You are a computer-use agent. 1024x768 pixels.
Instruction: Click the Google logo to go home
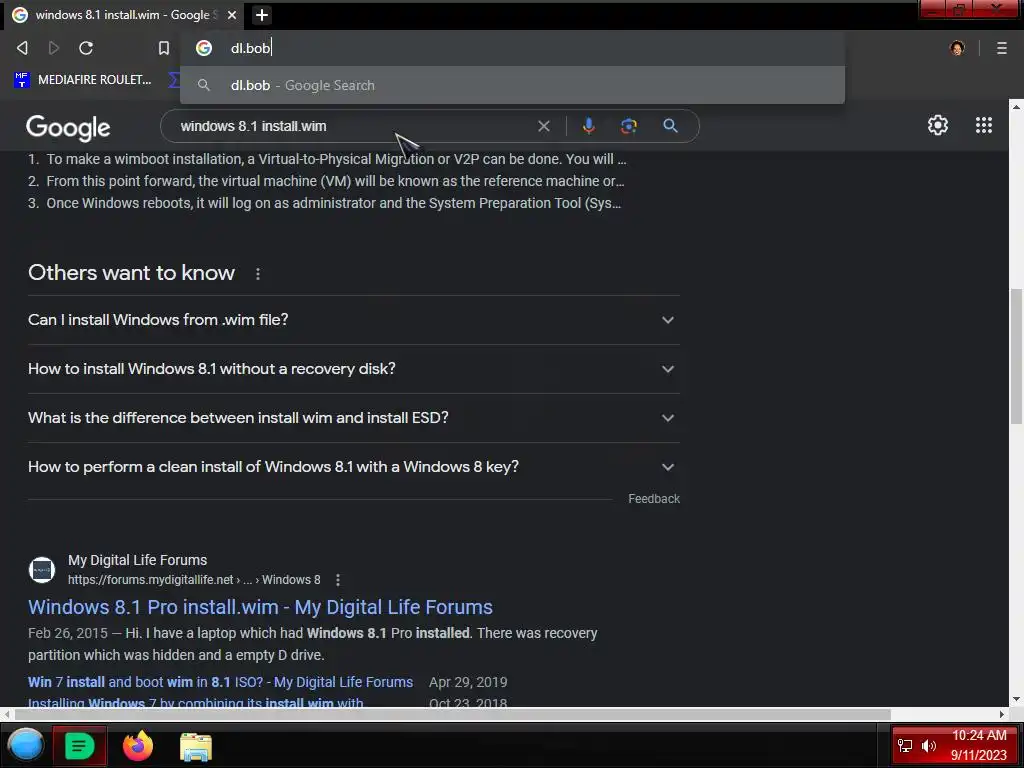[x=68, y=127]
